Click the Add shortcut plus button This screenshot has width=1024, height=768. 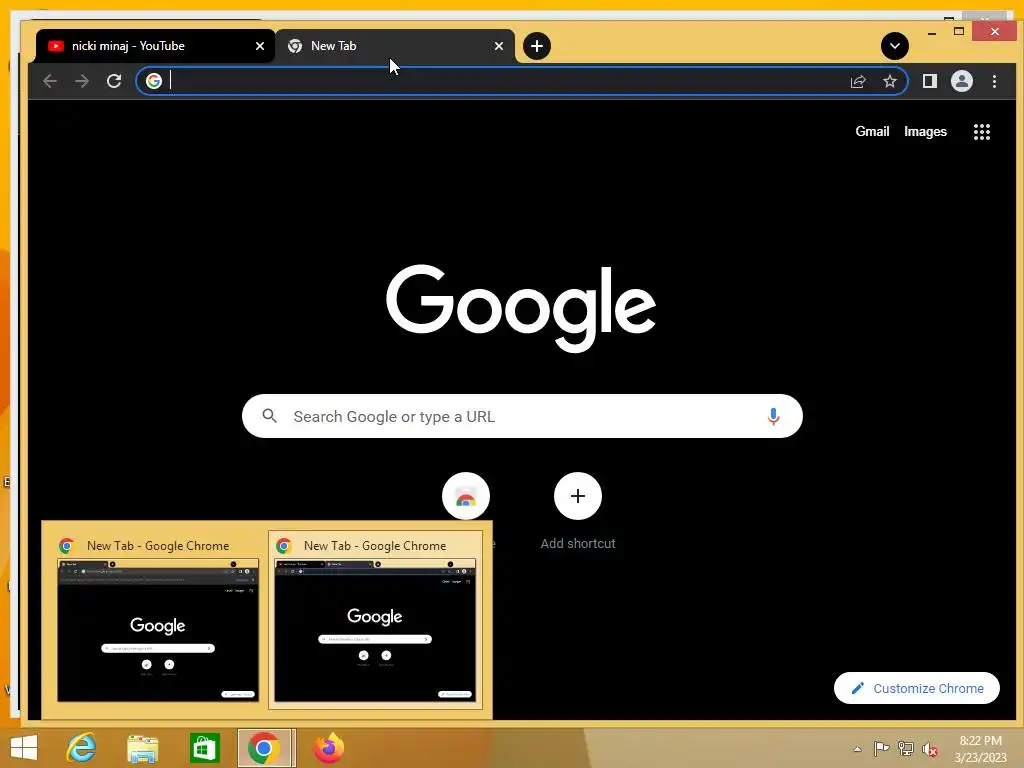pyautogui.click(x=578, y=496)
